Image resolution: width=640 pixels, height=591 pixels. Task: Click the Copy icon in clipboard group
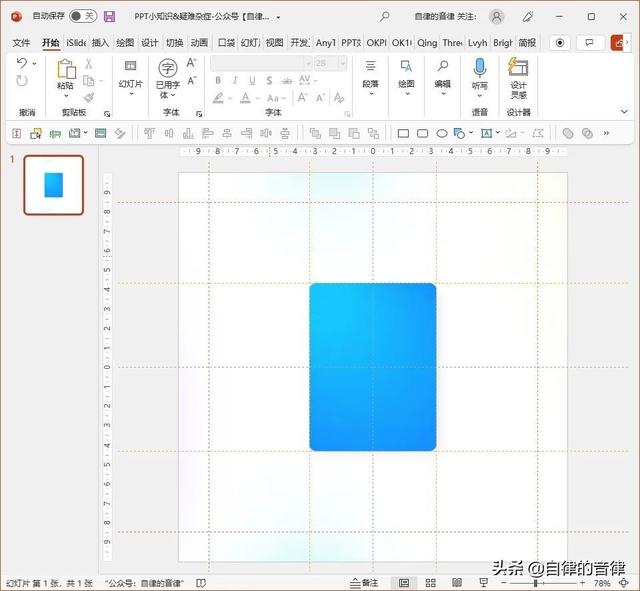point(89,81)
